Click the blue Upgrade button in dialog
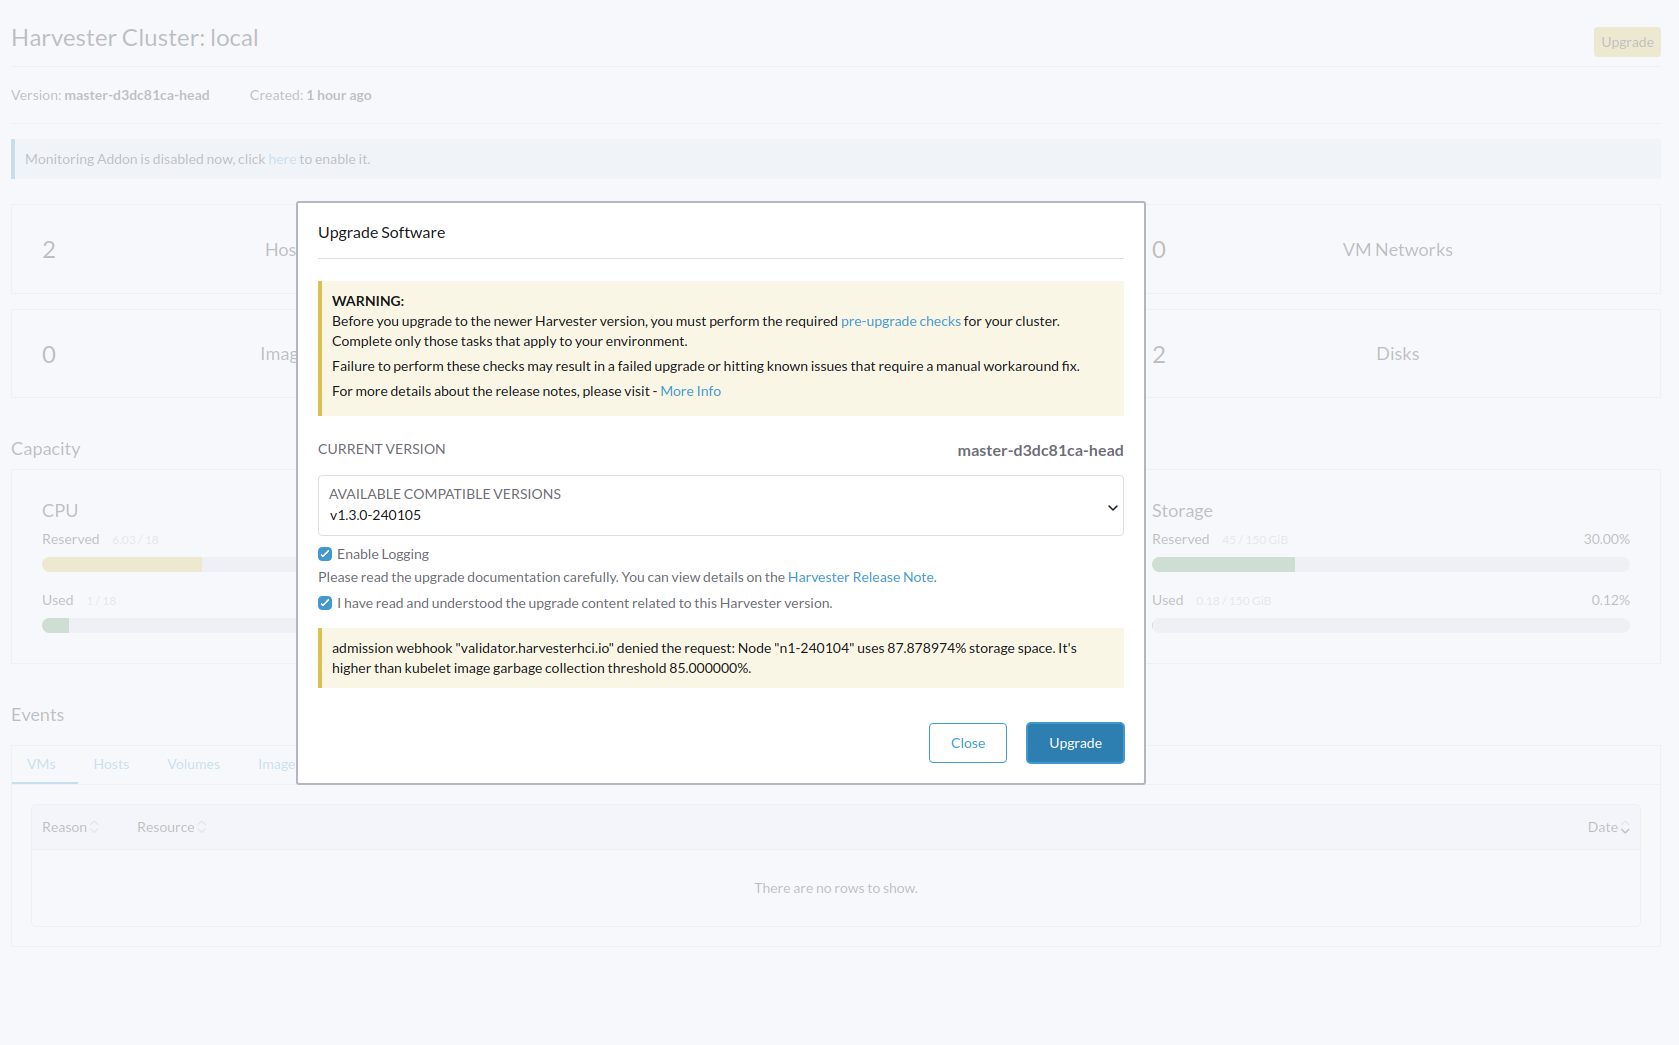Viewport: 1679px width, 1045px height. point(1075,743)
